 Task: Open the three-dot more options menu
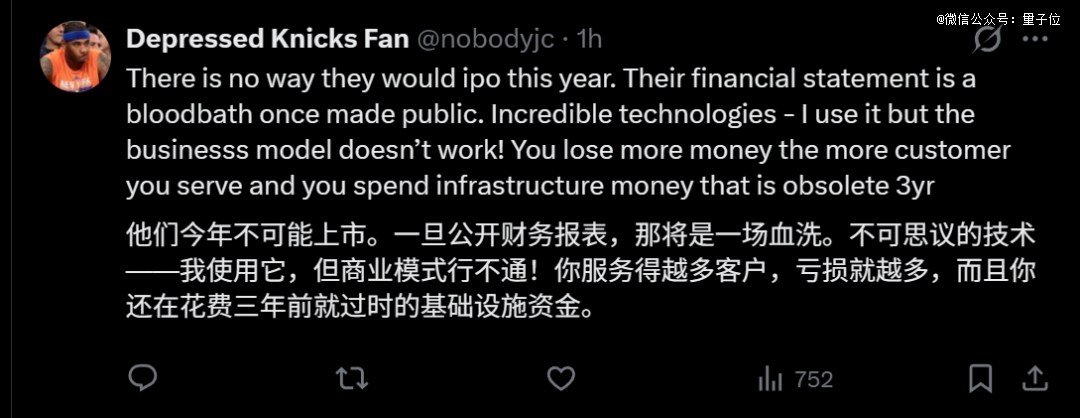(1036, 40)
